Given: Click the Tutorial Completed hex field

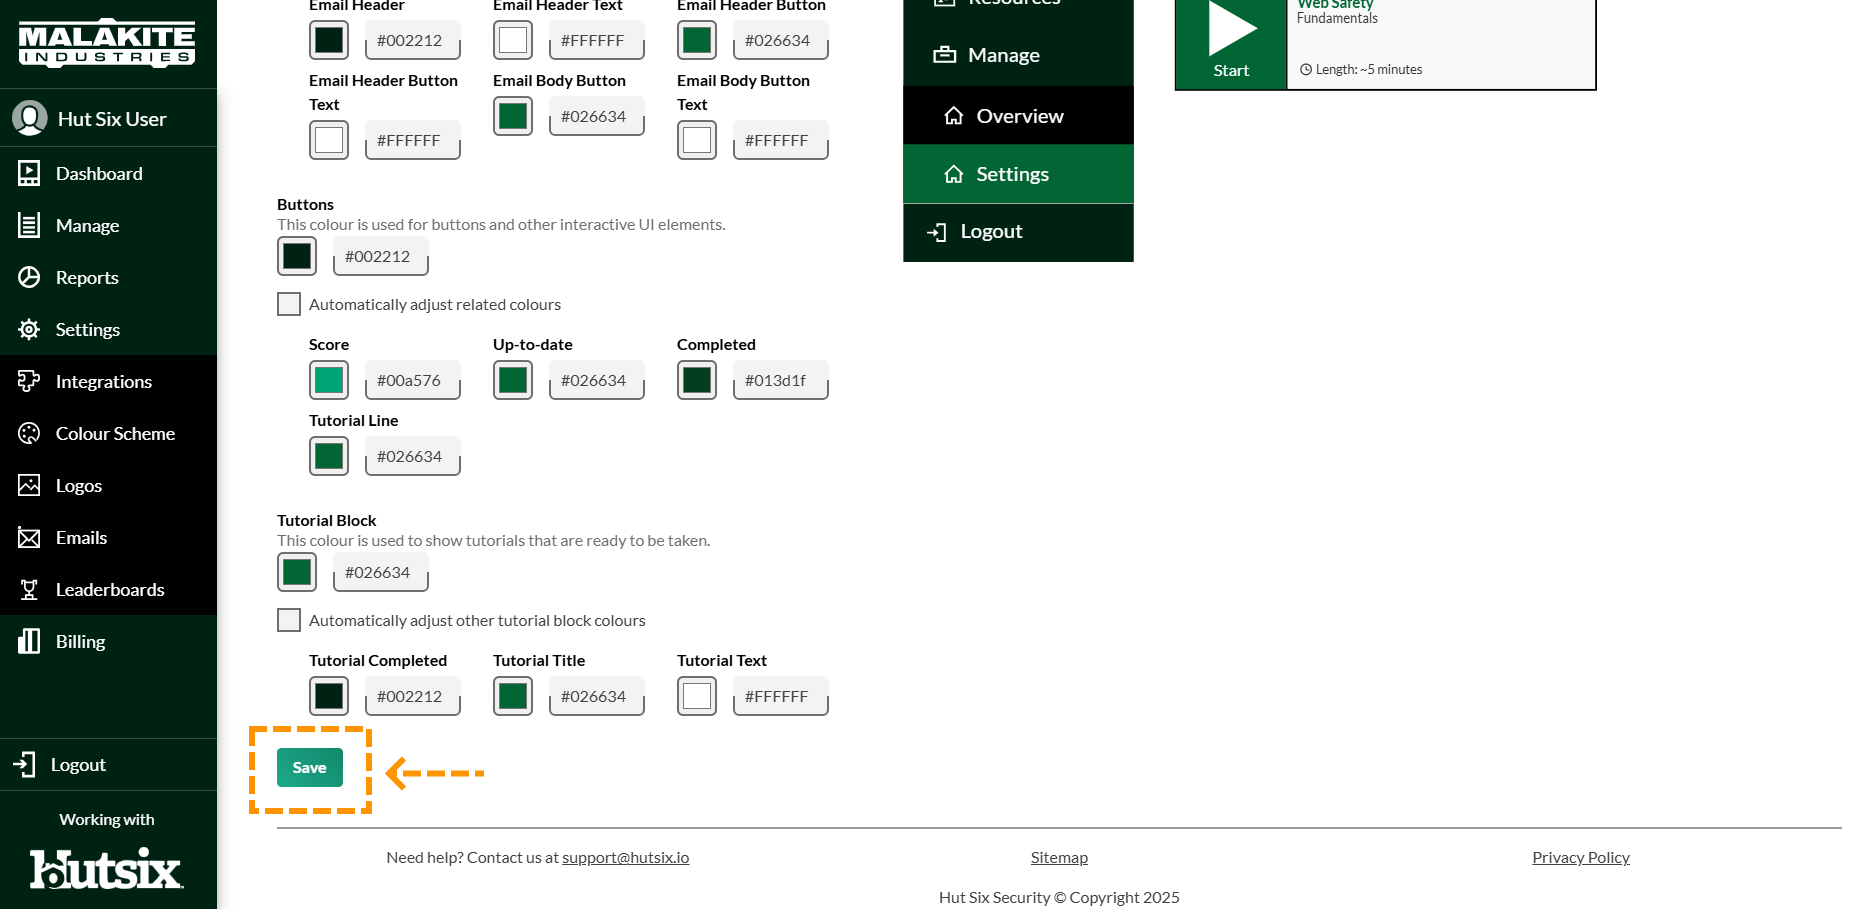Looking at the screenshot, I should tap(413, 696).
